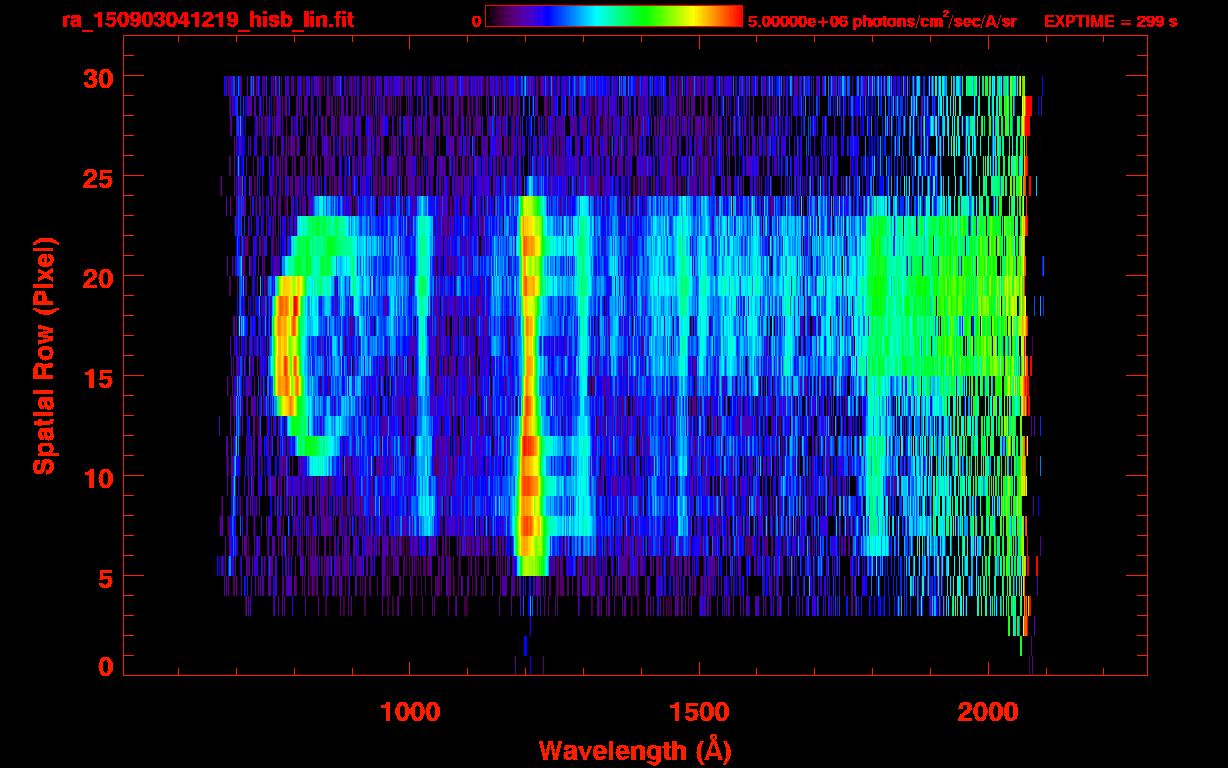Click the 2000 wavelength tick label
The height and width of the screenshot is (768, 1228).
pyautogui.click(x=988, y=712)
